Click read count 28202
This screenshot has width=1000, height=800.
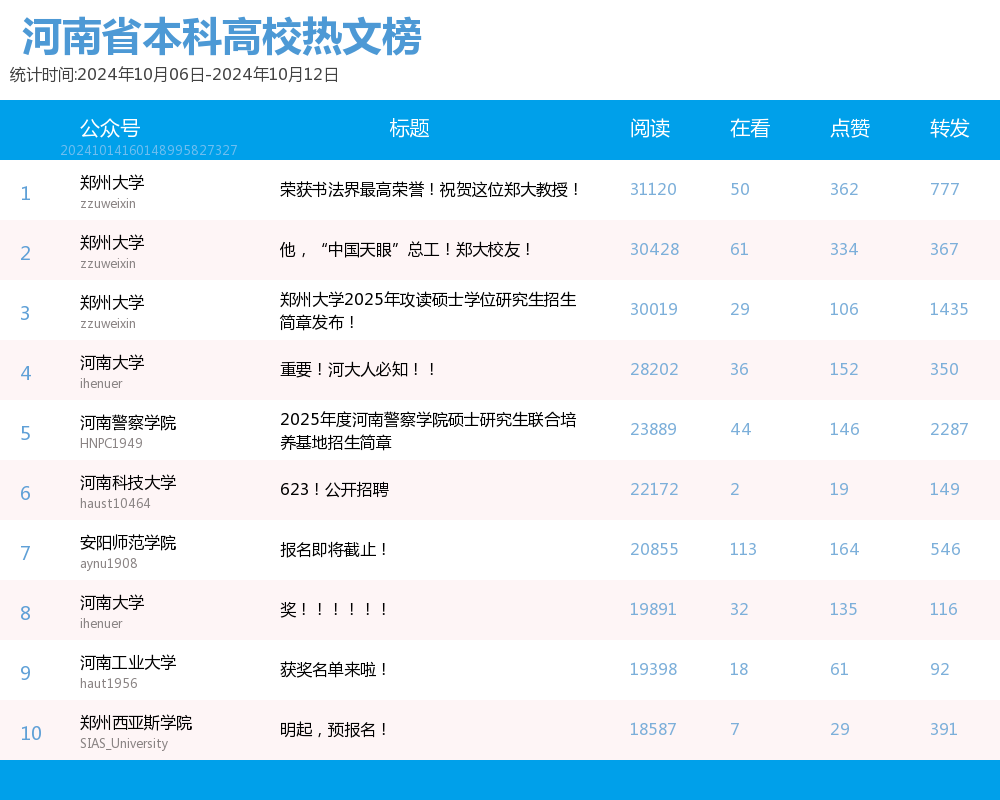point(654,369)
